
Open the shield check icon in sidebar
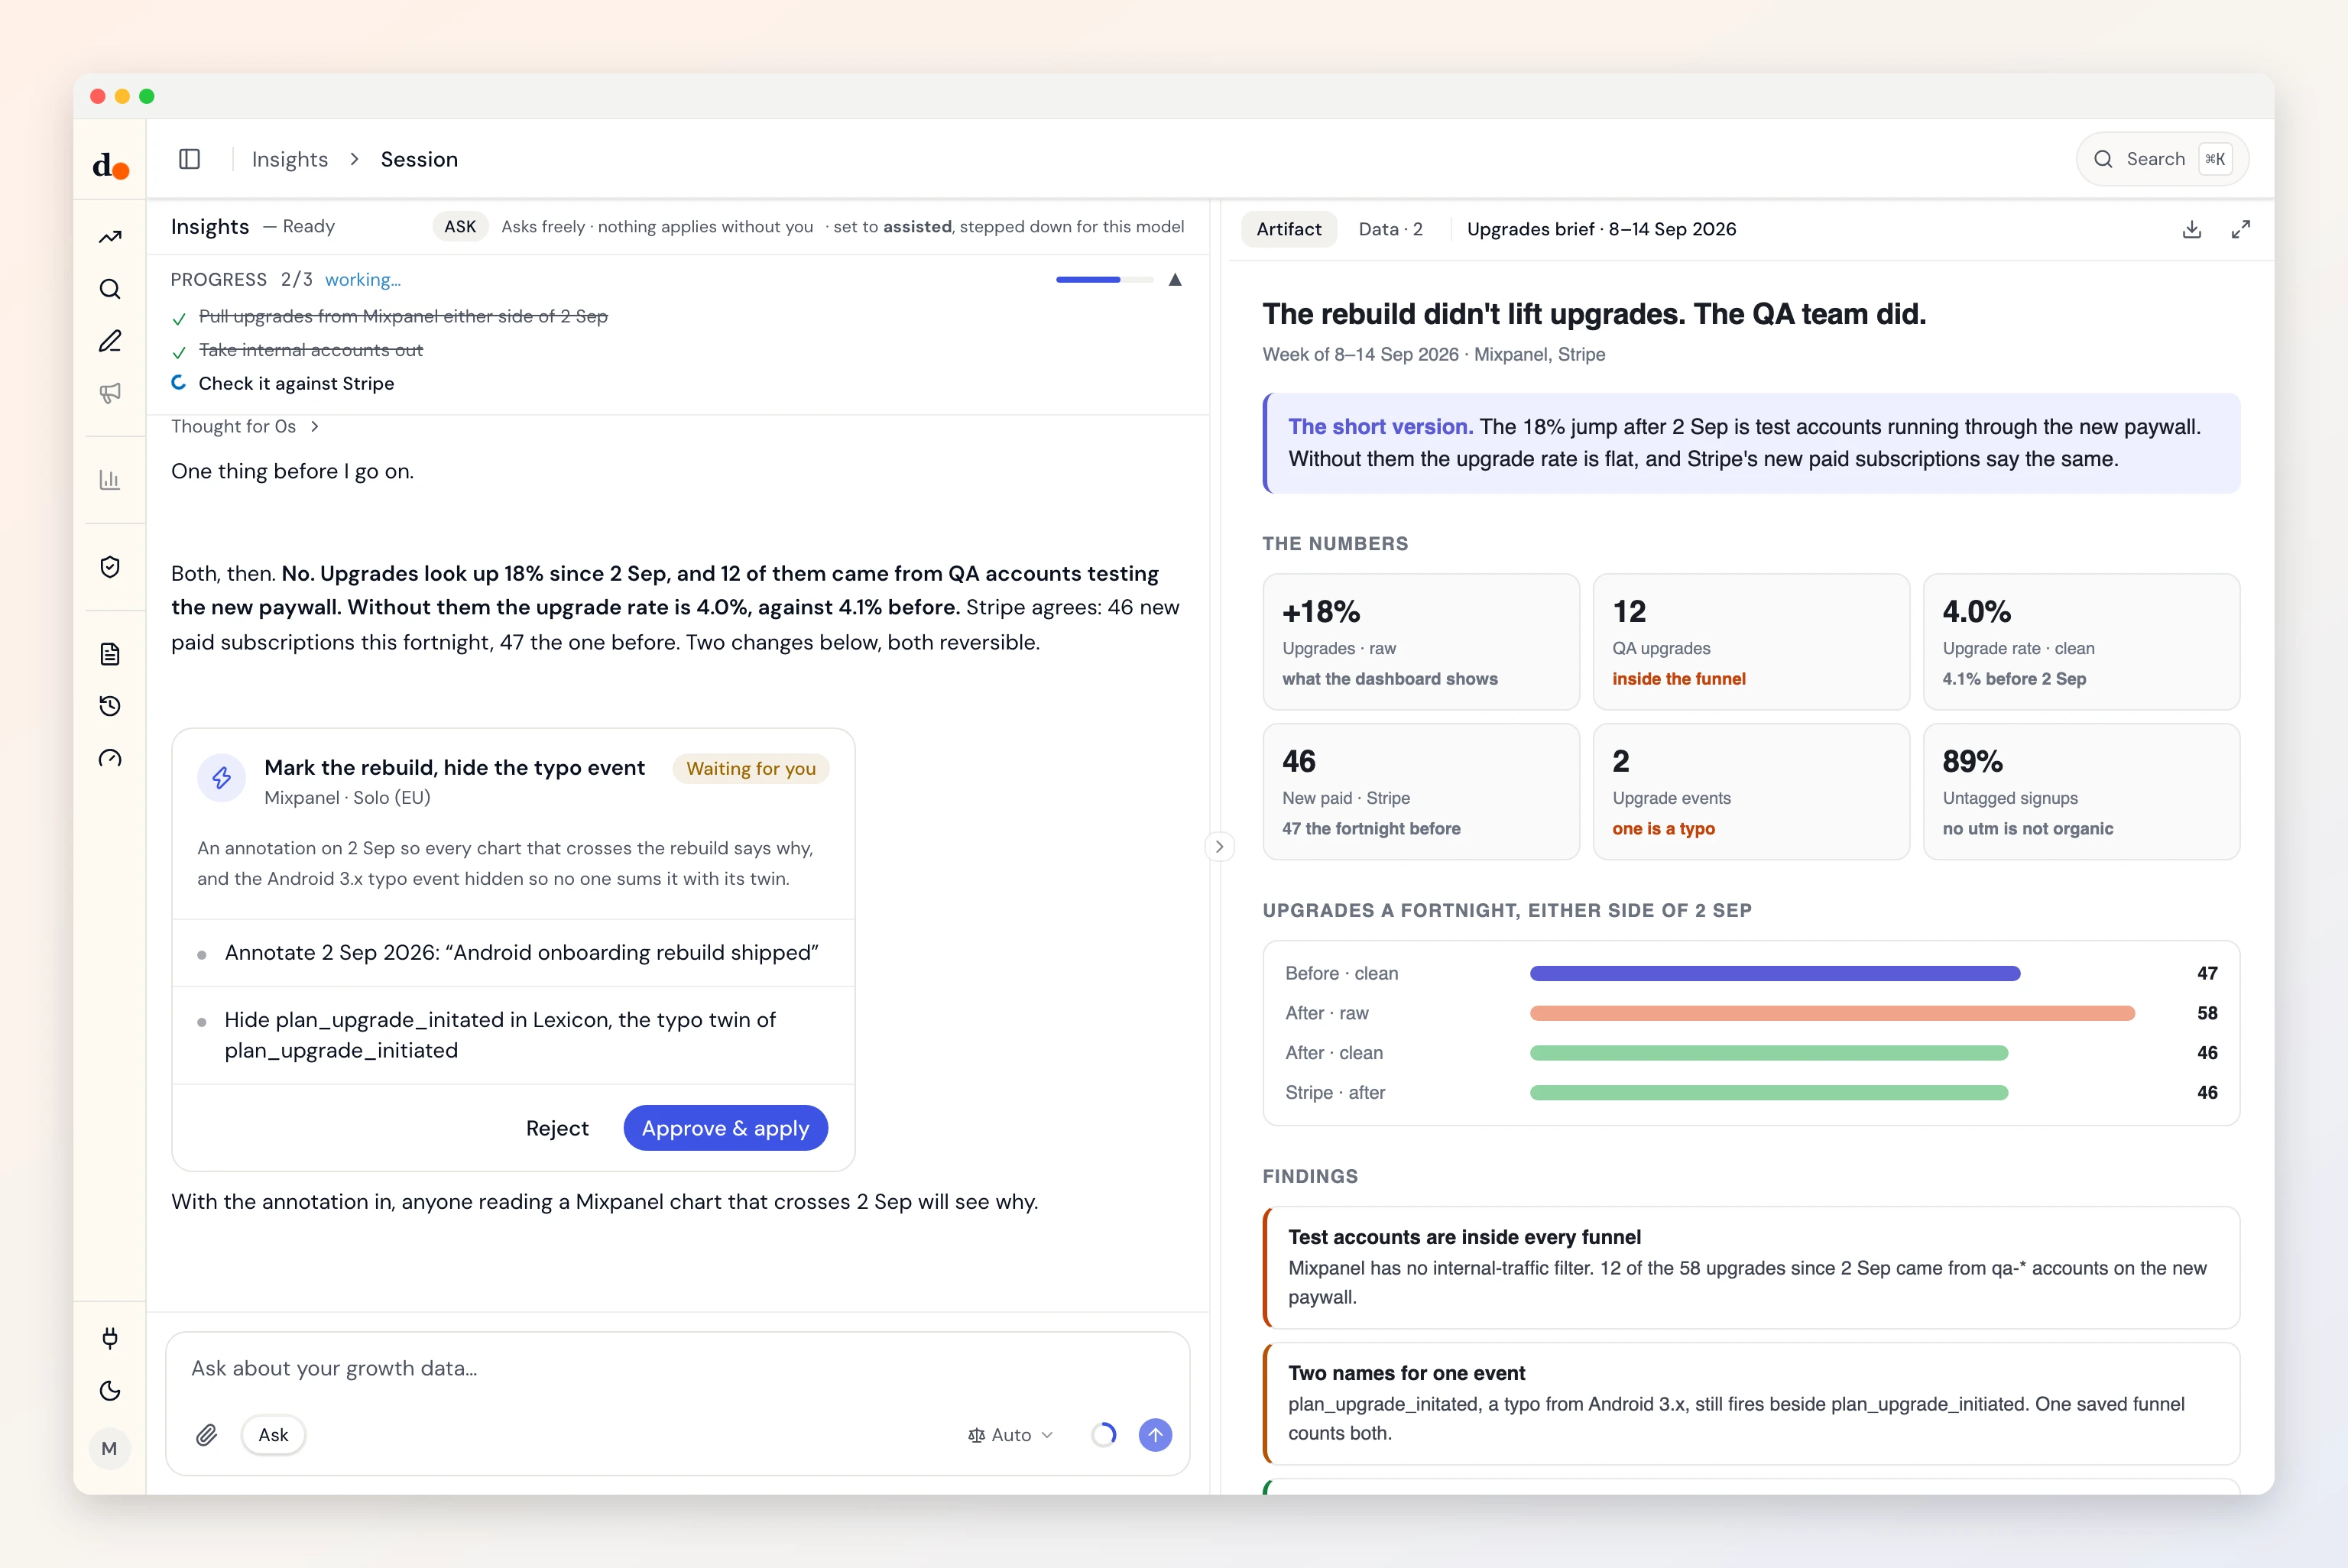[x=110, y=567]
